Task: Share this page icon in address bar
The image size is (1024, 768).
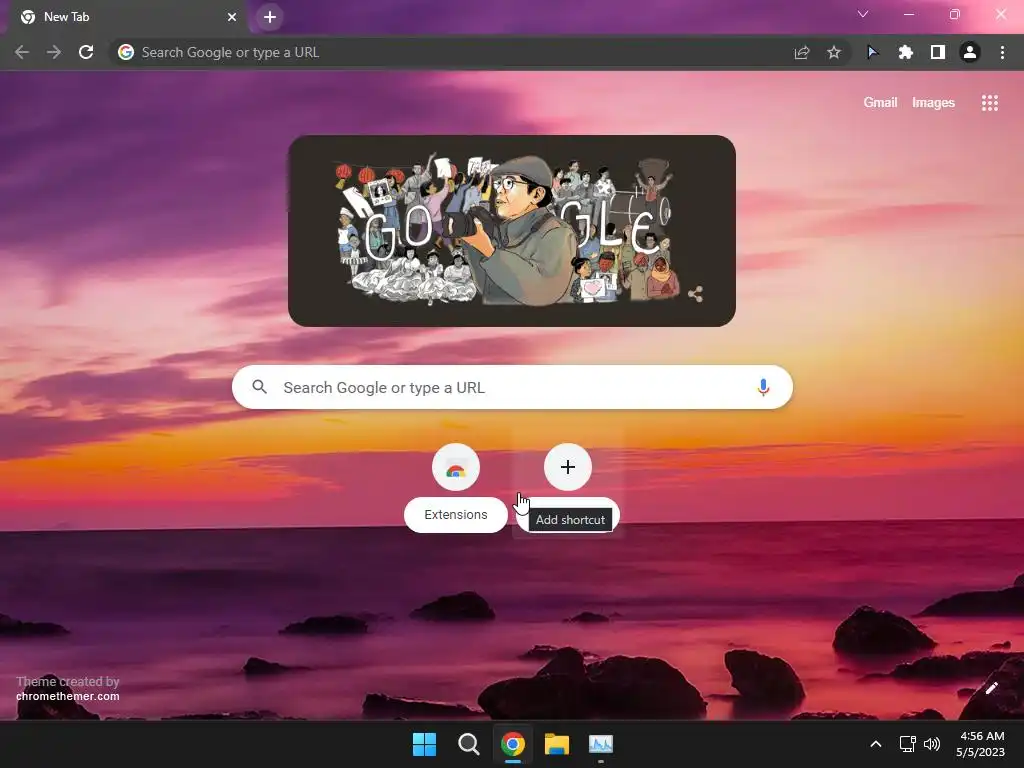Action: point(802,52)
